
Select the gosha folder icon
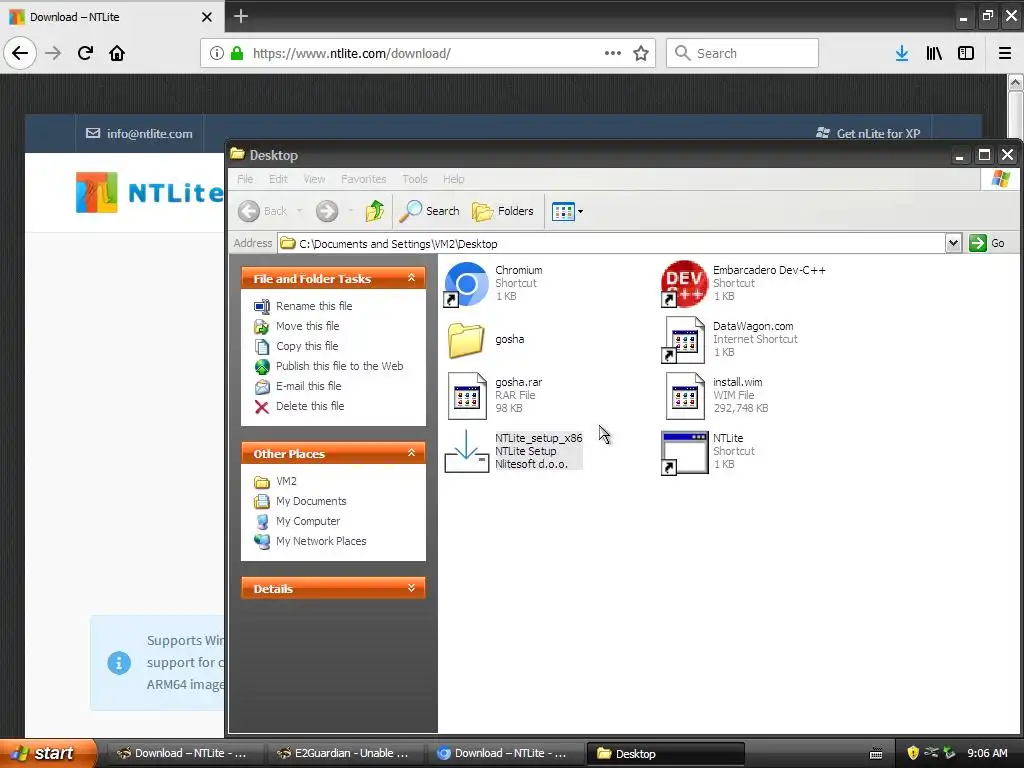[x=466, y=340]
